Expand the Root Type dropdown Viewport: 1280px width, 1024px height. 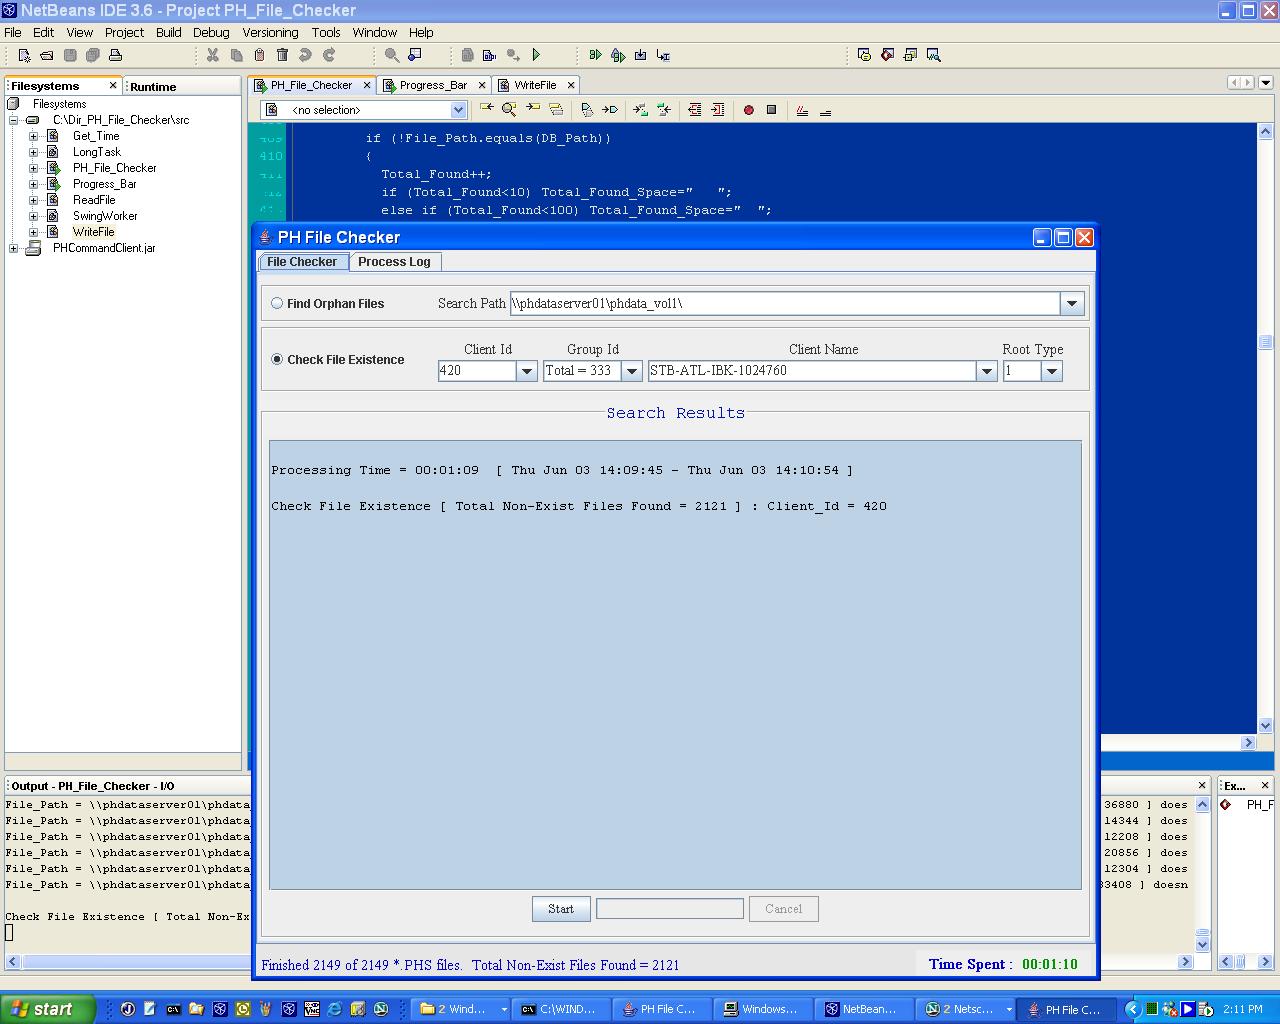1051,371
